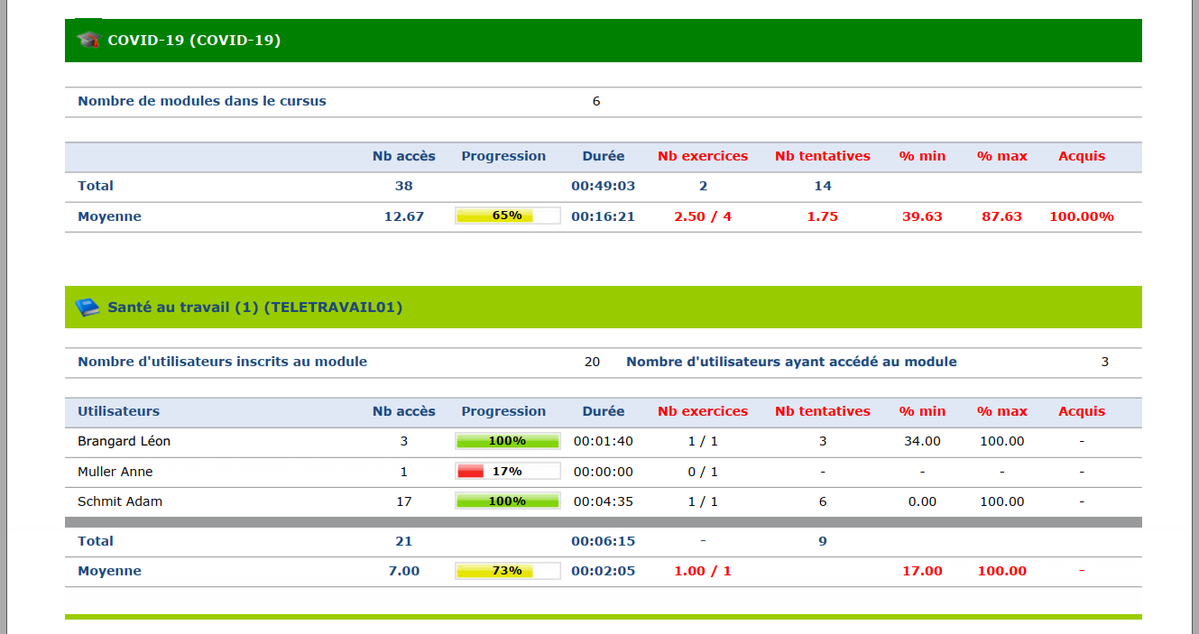Click the Utilisateurs column header
1199x634 pixels.
point(119,411)
